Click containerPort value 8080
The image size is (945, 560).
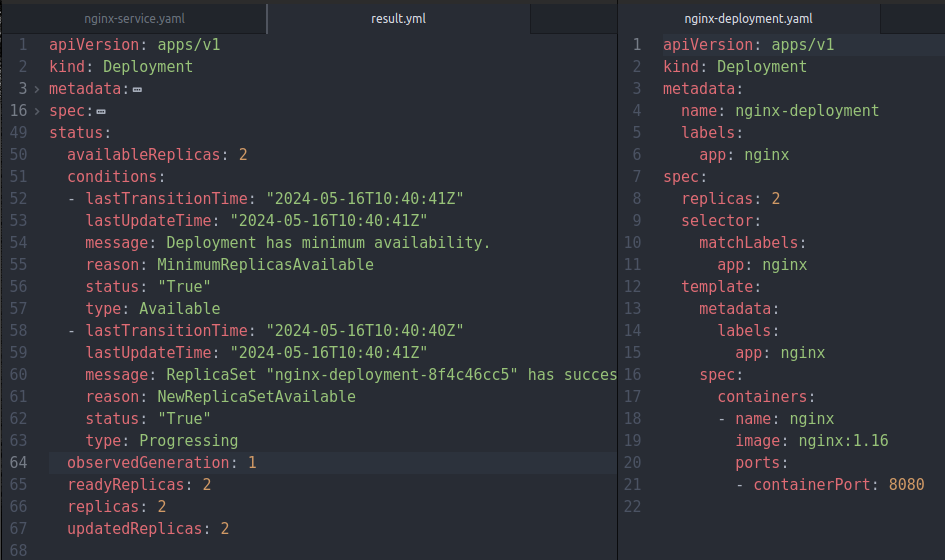click(x=906, y=485)
